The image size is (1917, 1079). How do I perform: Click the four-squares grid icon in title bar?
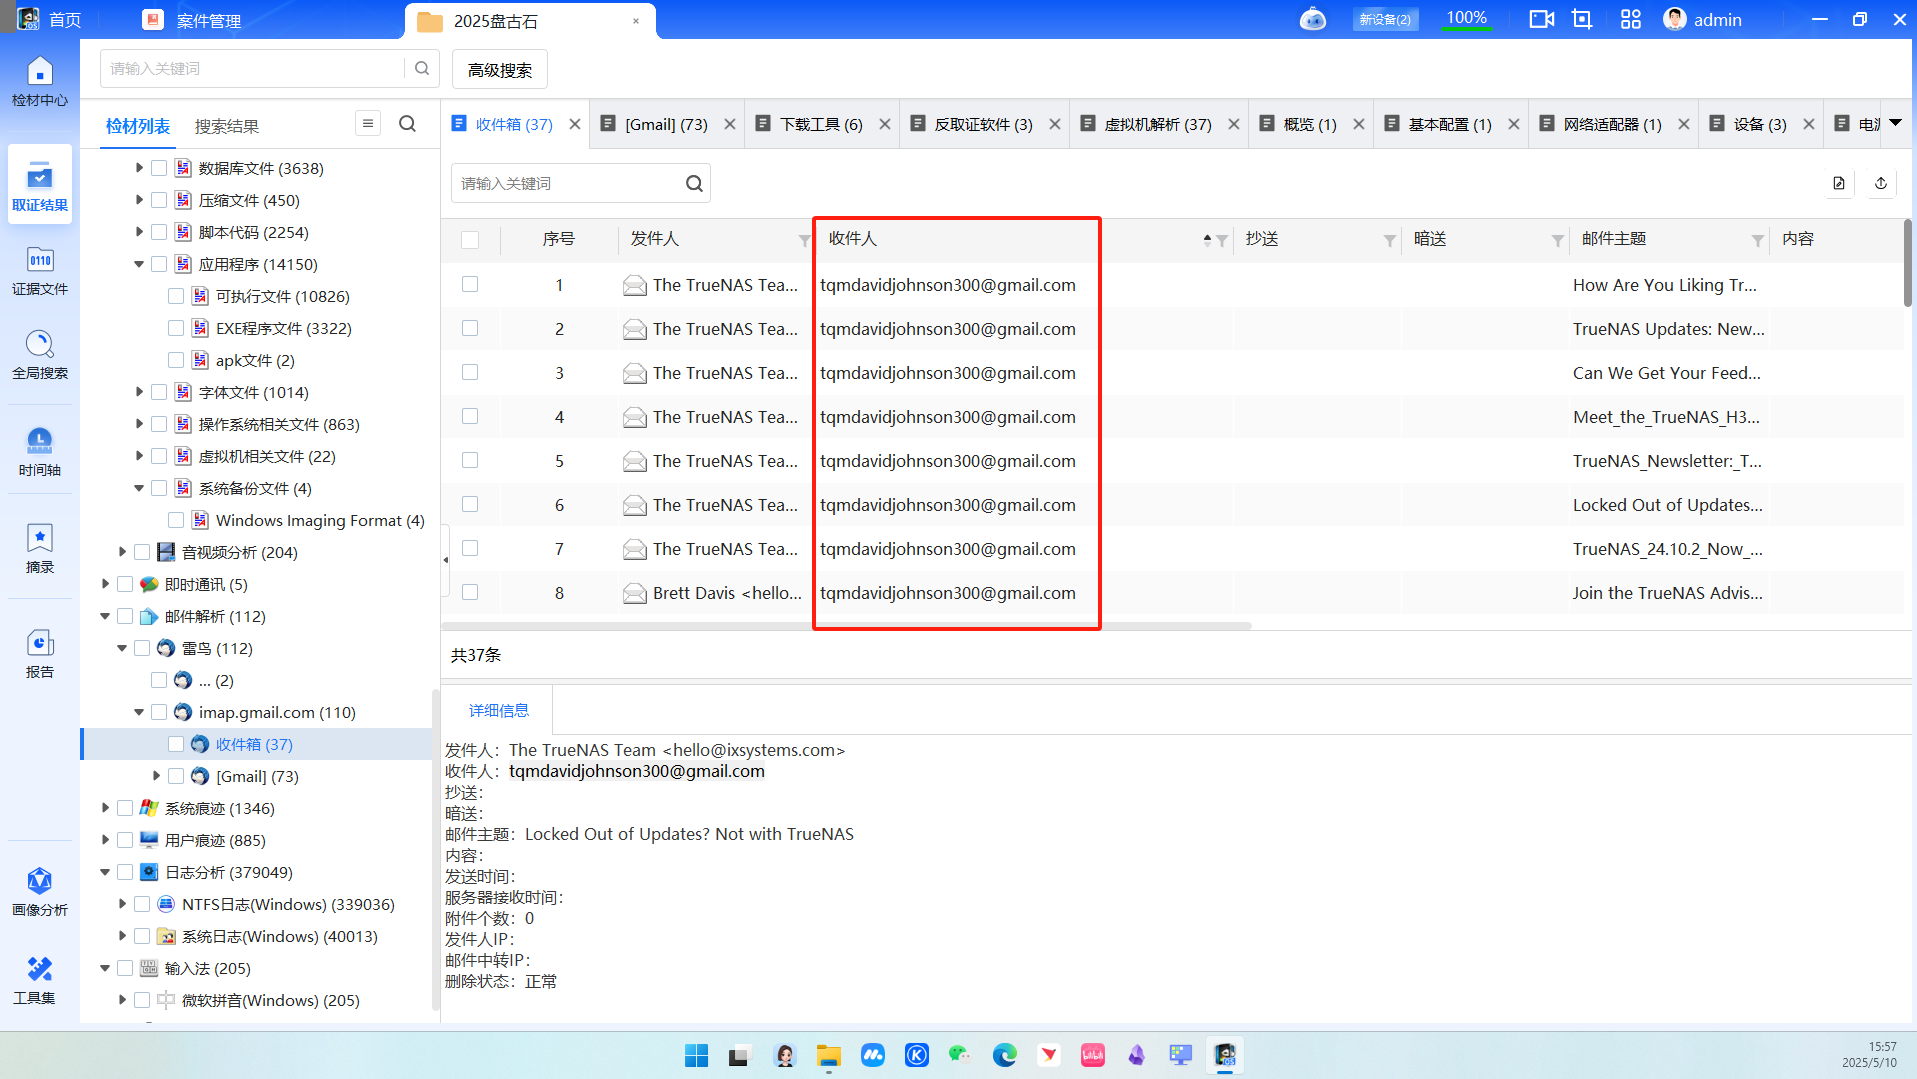(x=1631, y=19)
